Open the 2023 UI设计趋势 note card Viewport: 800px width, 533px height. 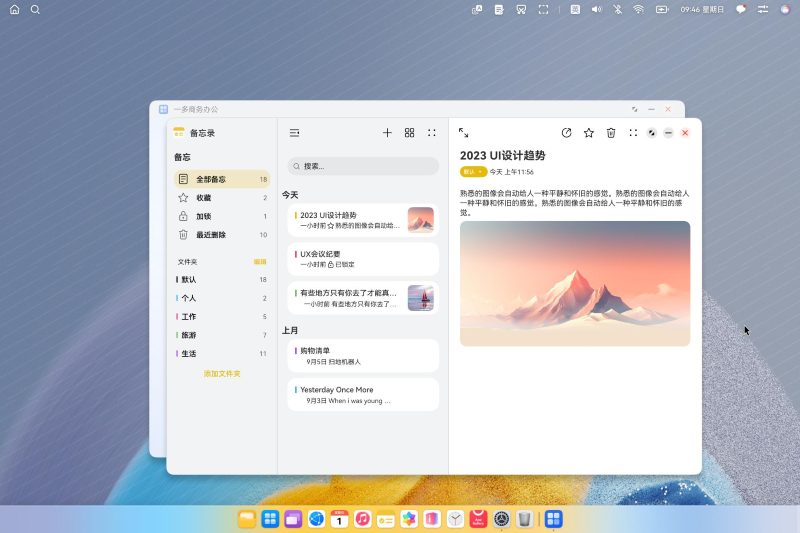363,220
